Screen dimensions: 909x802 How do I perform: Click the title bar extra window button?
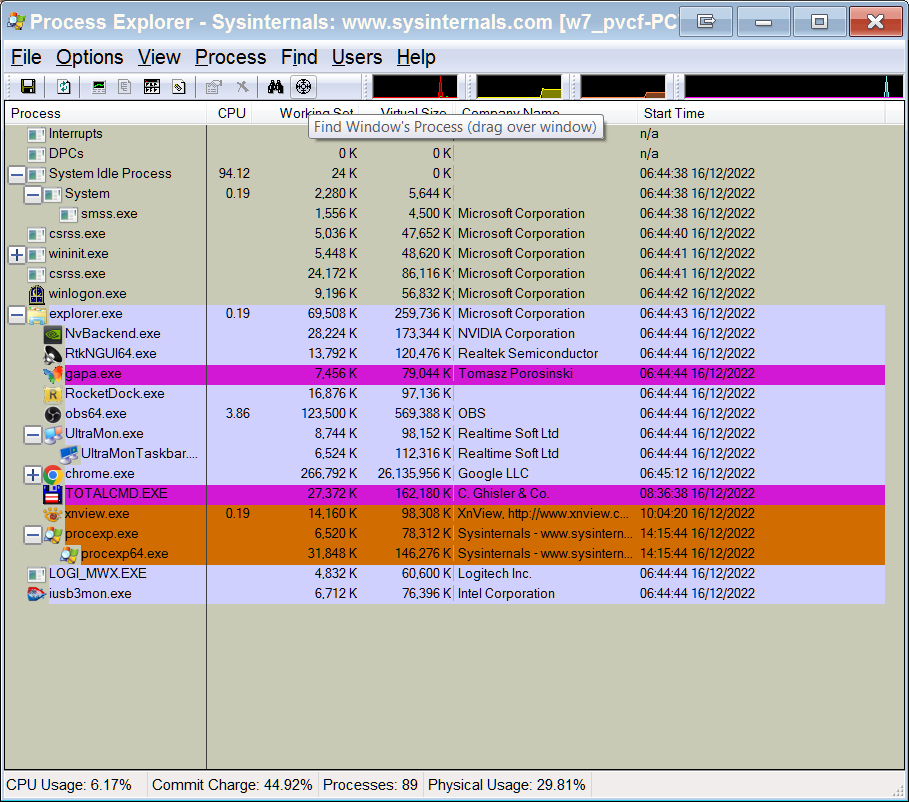coord(706,21)
